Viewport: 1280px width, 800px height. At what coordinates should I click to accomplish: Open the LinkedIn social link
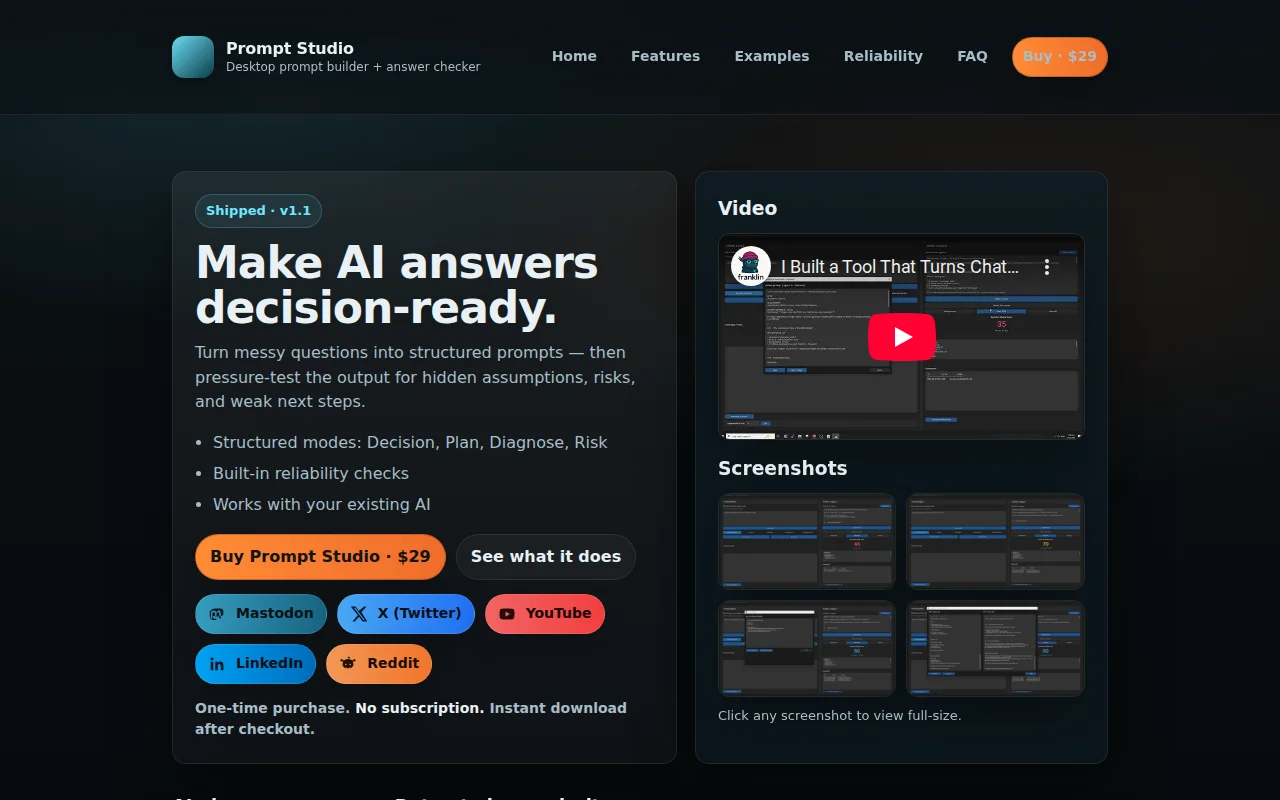coord(256,664)
